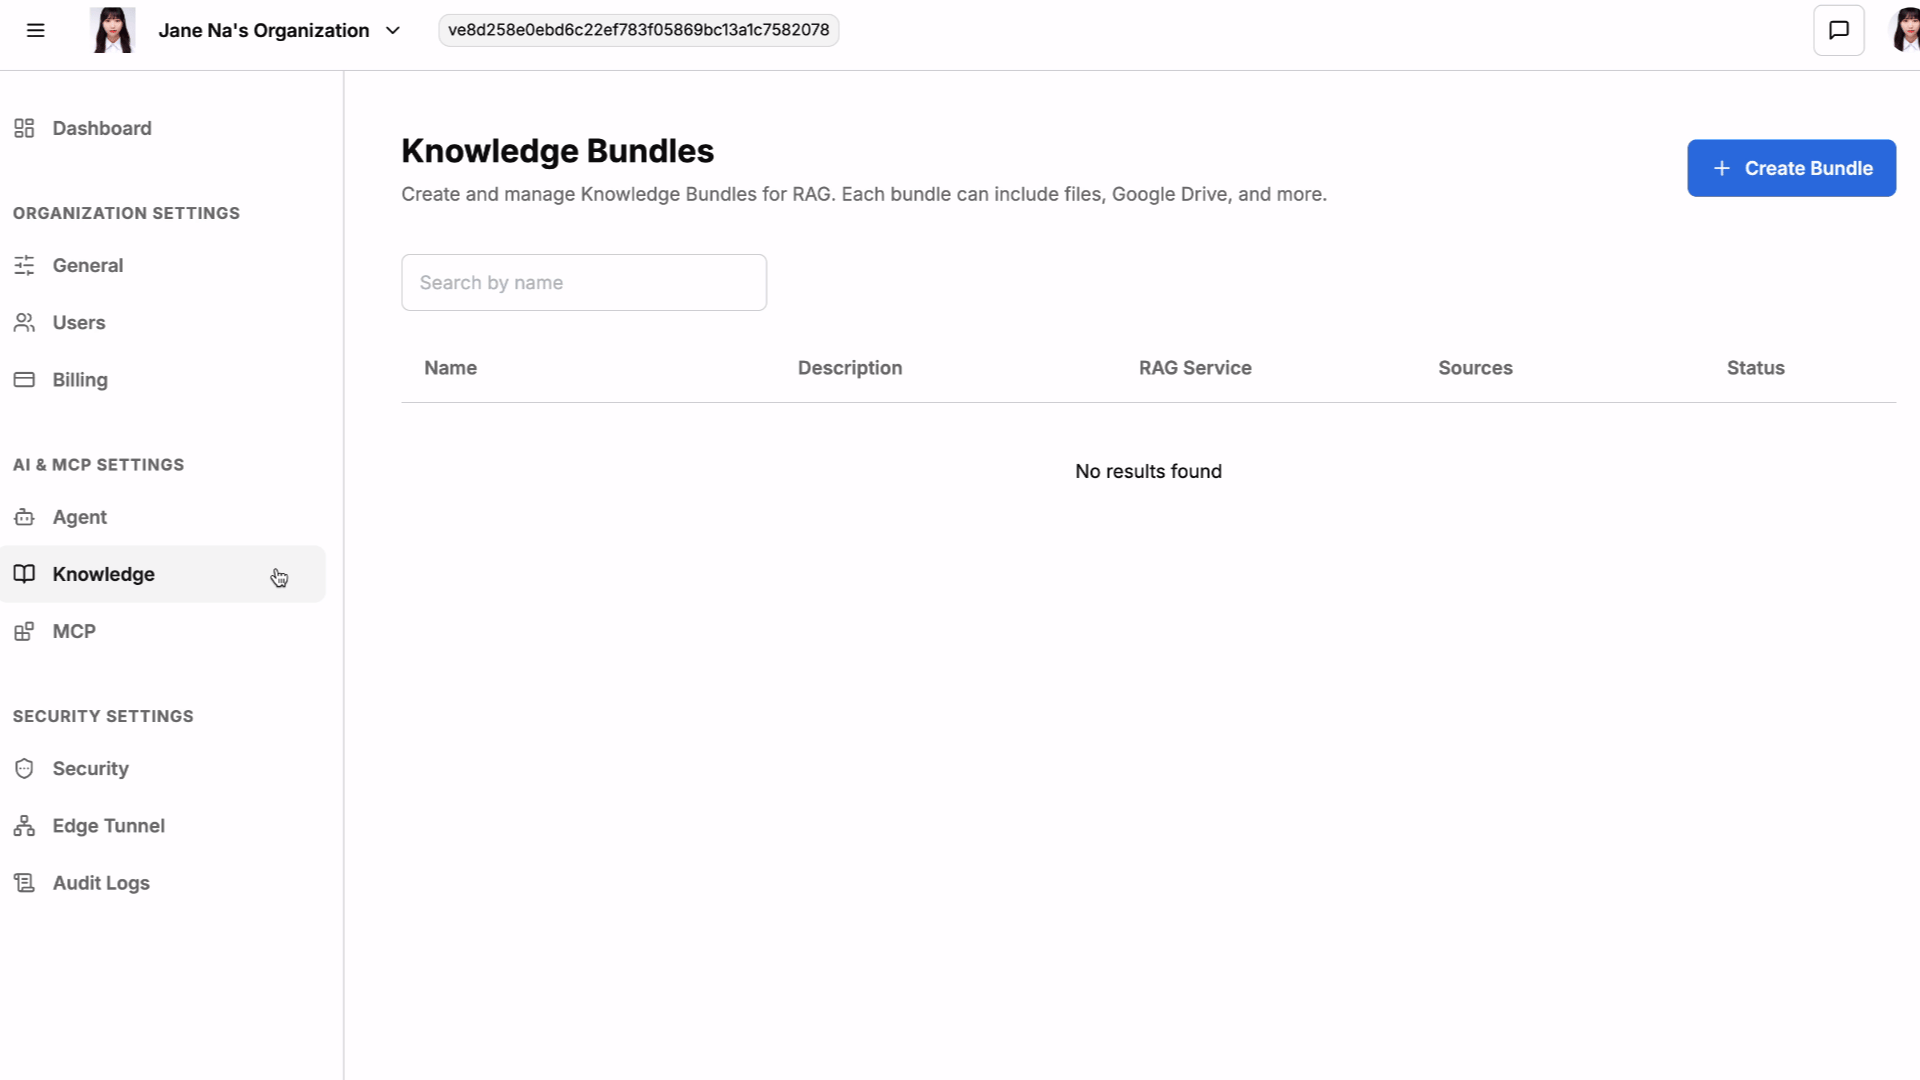Screen dimensions: 1920x1080
Task: Click the Name column header
Action: pyautogui.click(x=450, y=368)
